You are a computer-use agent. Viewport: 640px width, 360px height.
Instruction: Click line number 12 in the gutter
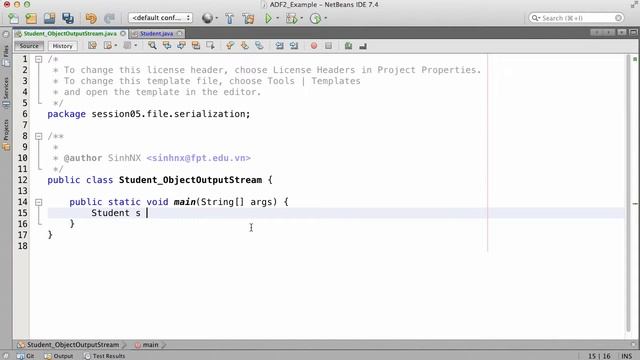point(22,180)
